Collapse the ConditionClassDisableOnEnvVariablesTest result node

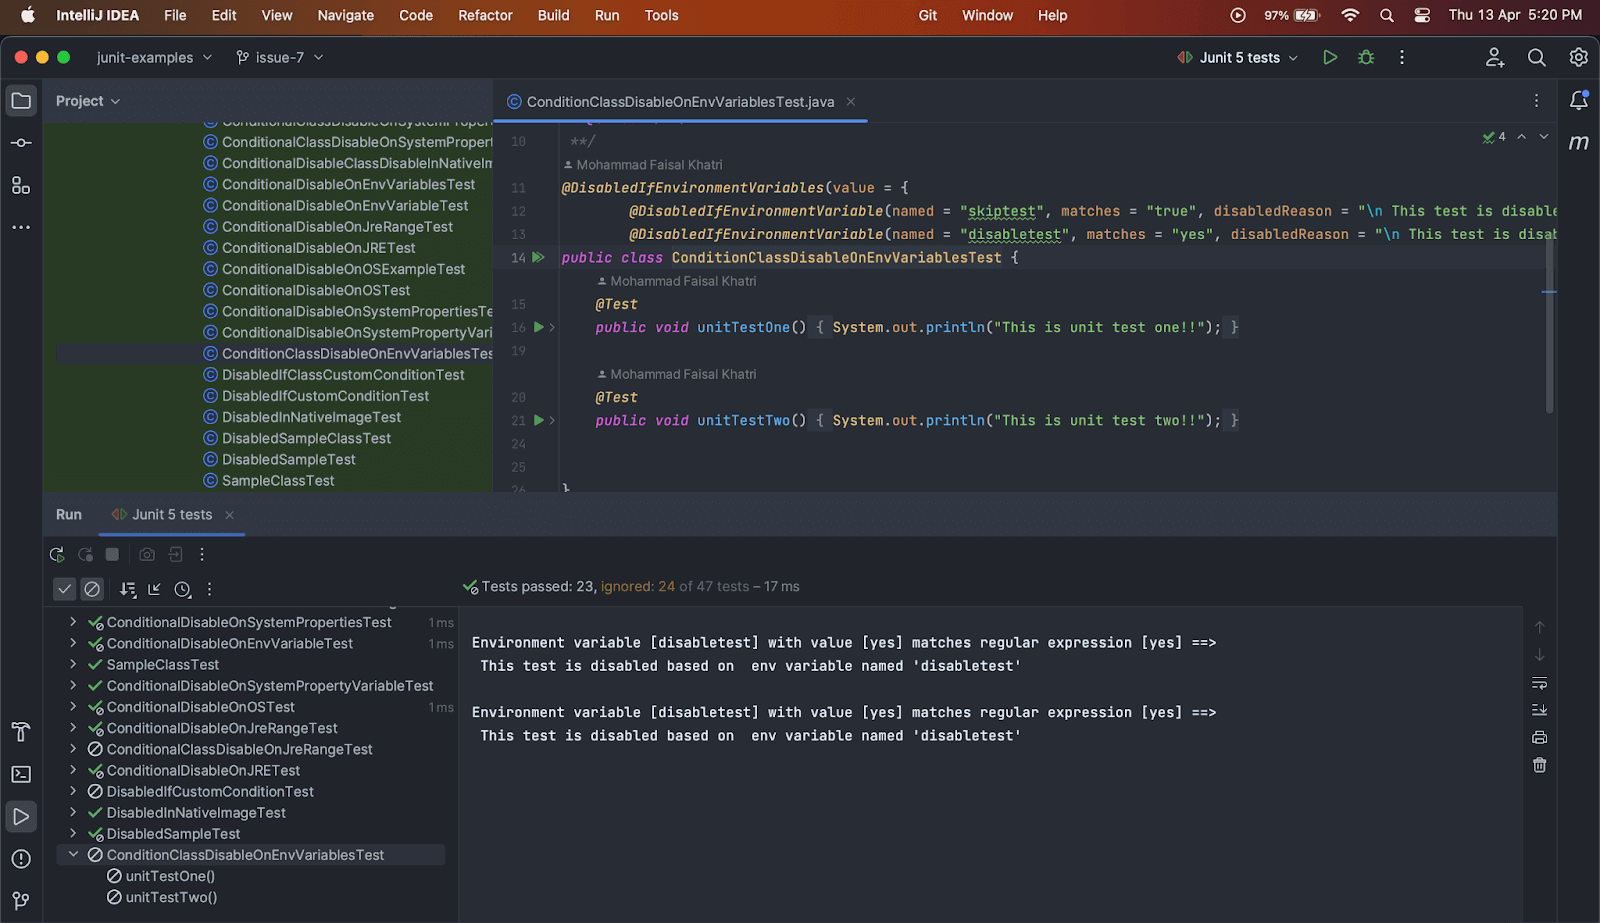point(73,855)
